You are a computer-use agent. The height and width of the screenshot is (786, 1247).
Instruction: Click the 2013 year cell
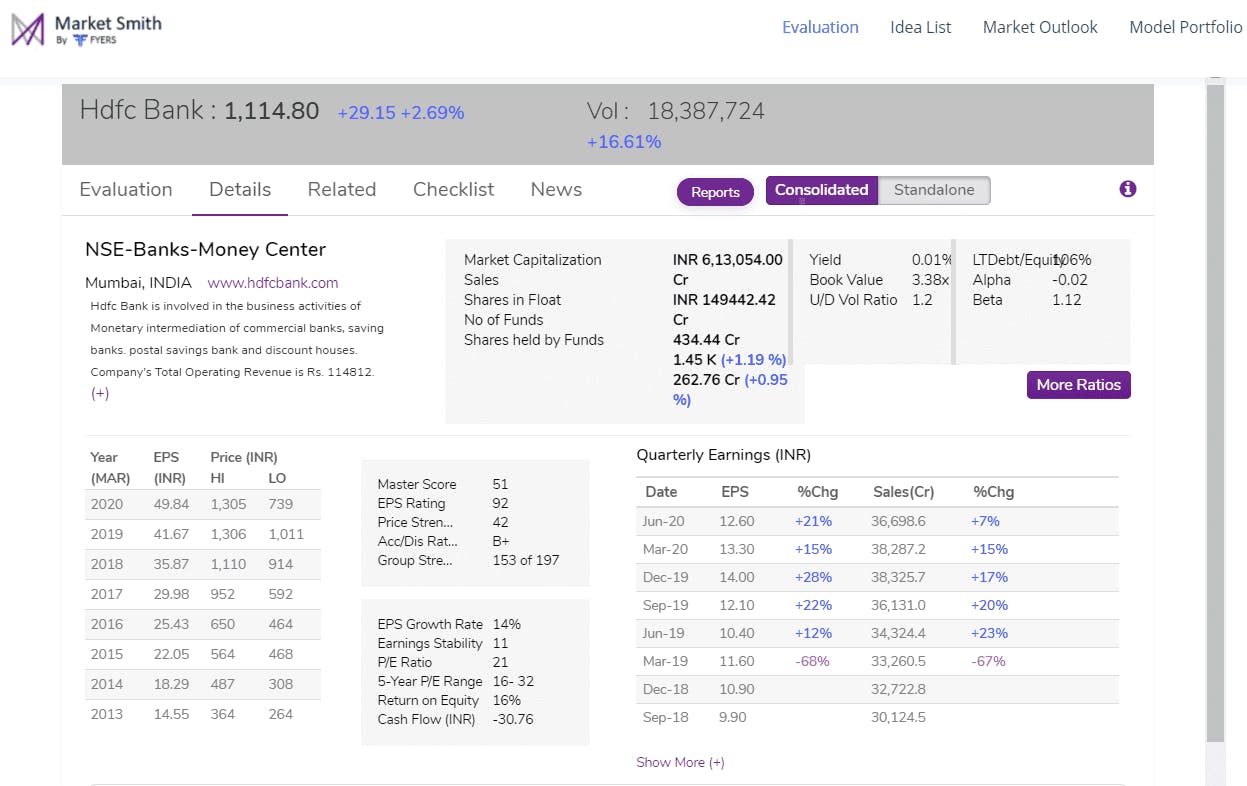107,714
